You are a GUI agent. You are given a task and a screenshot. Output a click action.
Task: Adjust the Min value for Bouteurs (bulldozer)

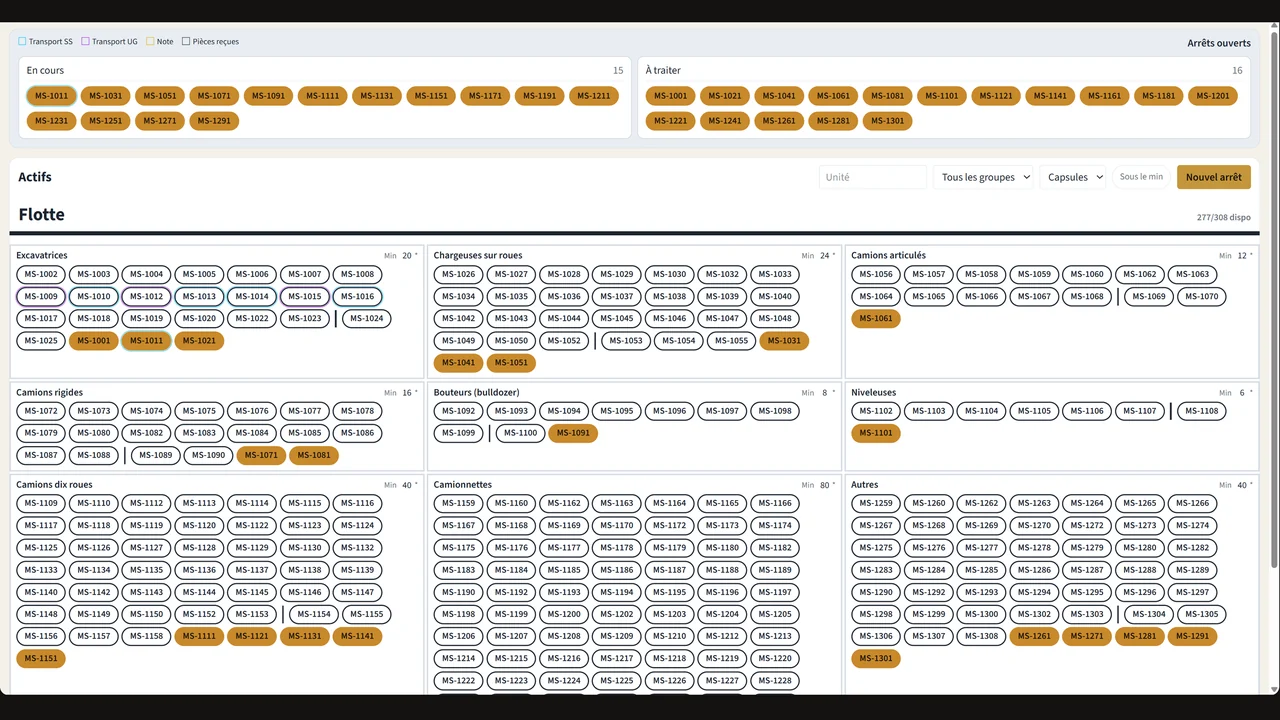[827, 393]
